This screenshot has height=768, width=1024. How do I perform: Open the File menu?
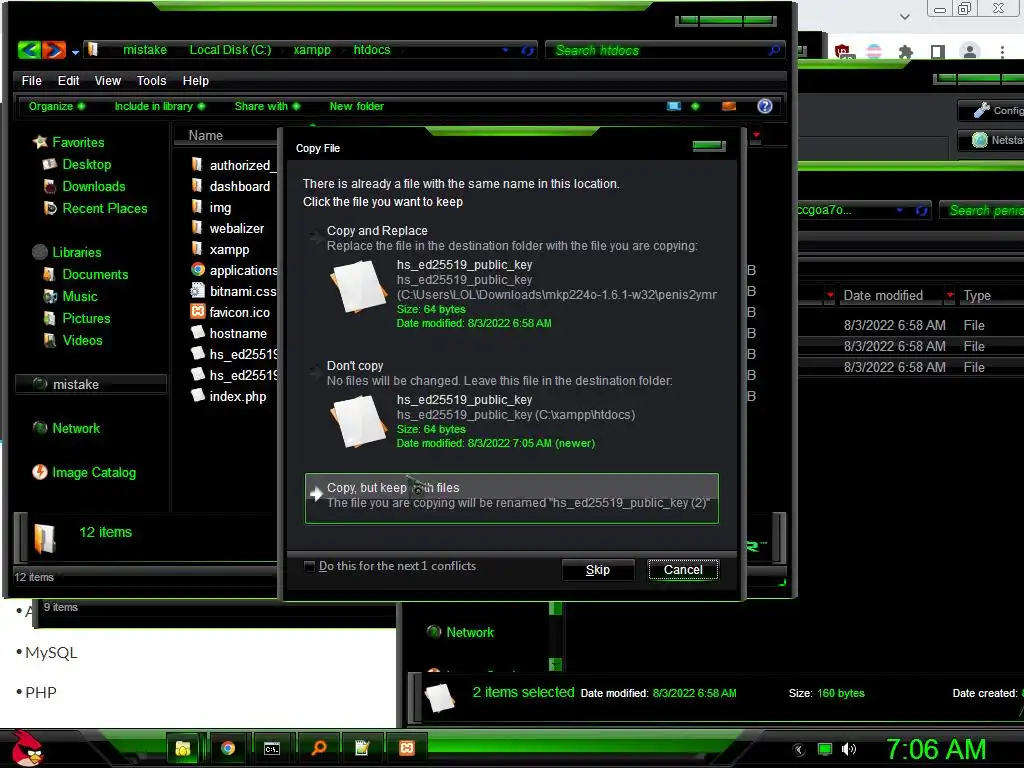coord(31,81)
